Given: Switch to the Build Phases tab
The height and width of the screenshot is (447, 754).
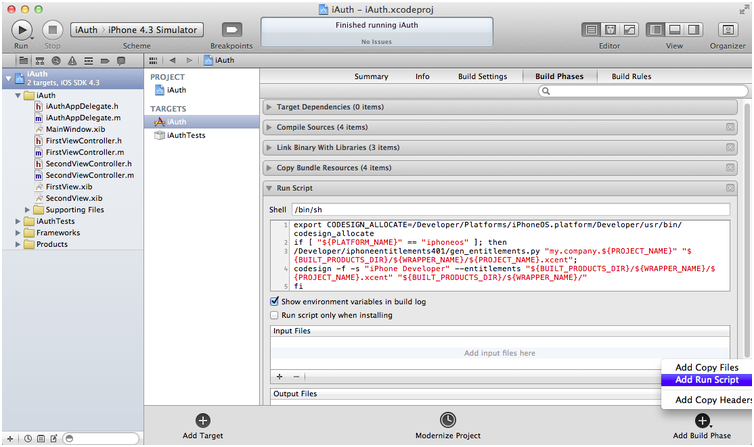Looking at the screenshot, I should [x=559, y=76].
